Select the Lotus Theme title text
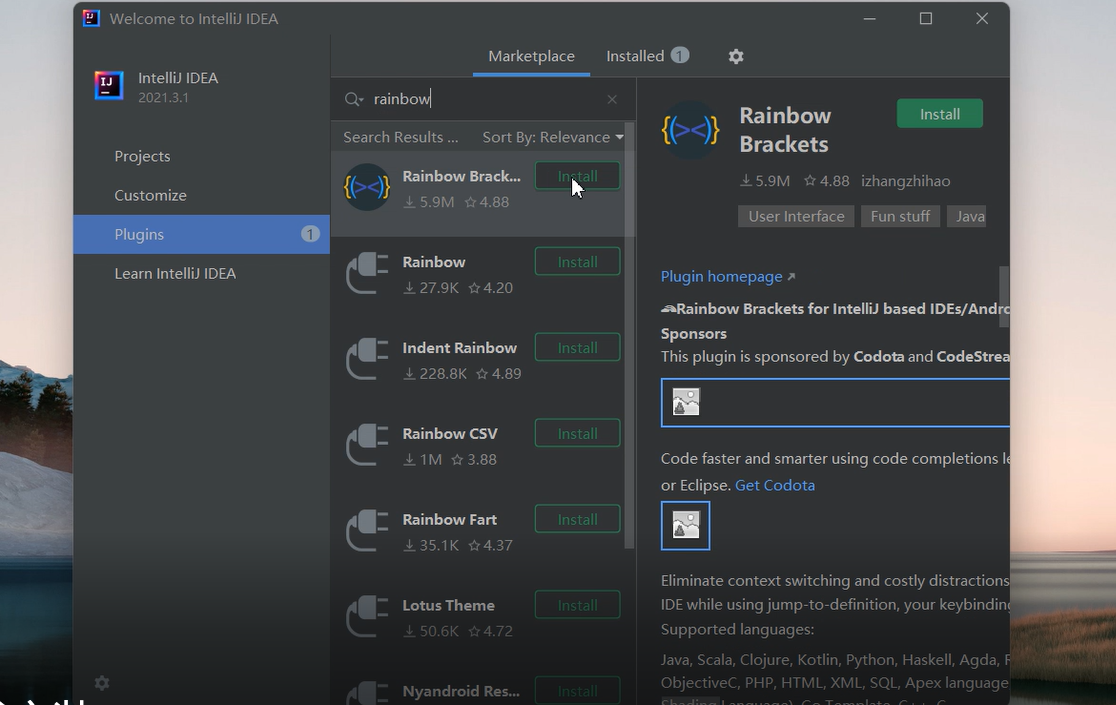The height and width of the screenshot is (705, 1116). (448, 605)
